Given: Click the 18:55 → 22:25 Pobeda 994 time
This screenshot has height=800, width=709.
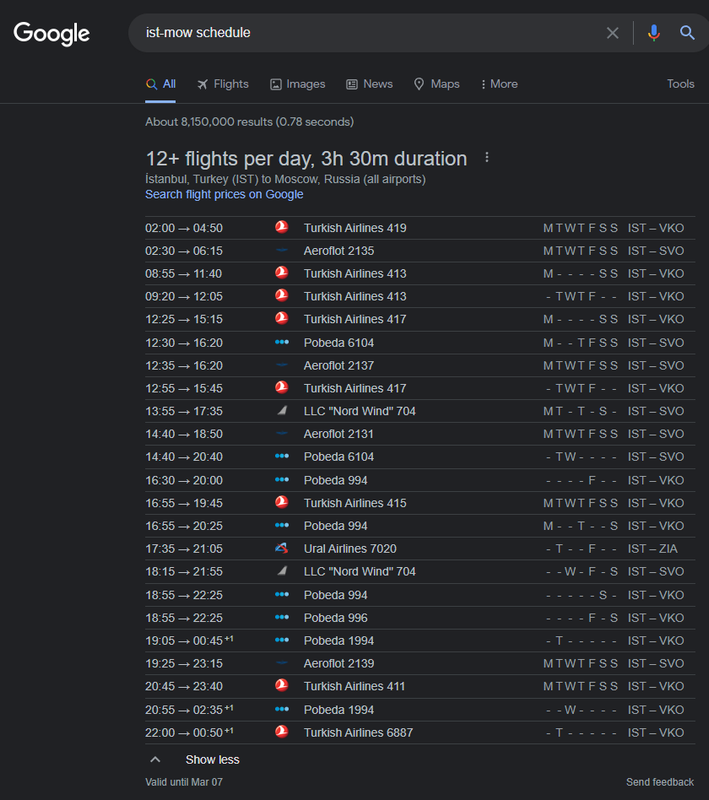Looking at the screenshot, I should click(x=184, y=595).
